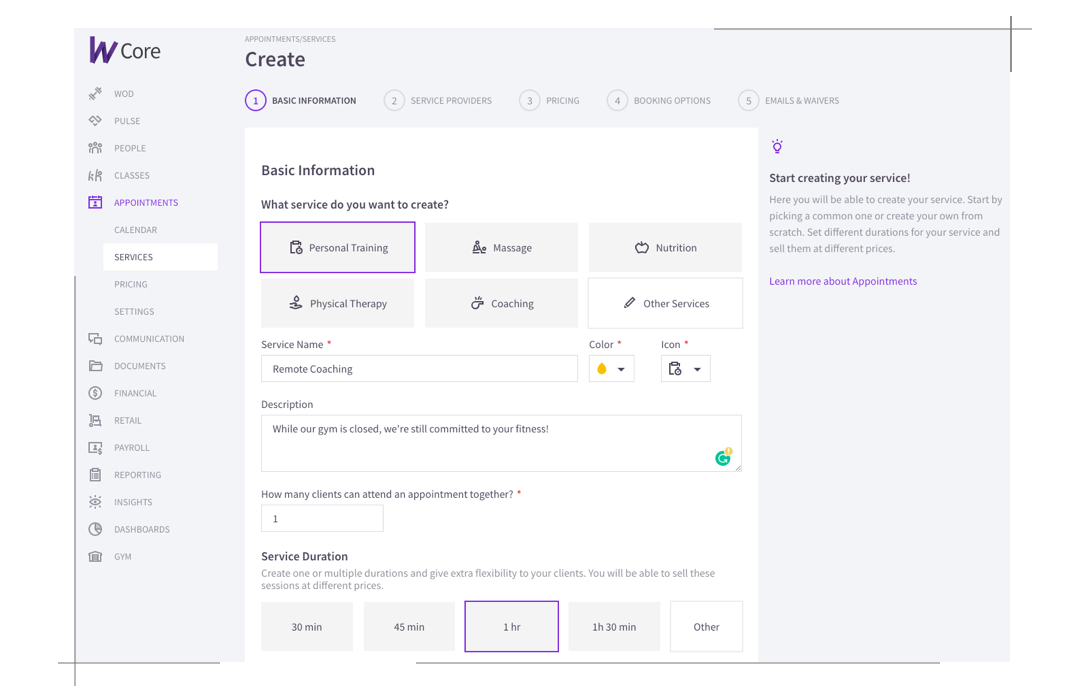Select the 45 min duration option
The height and width of the screenshot is (690, 1084).
[409, 627]
